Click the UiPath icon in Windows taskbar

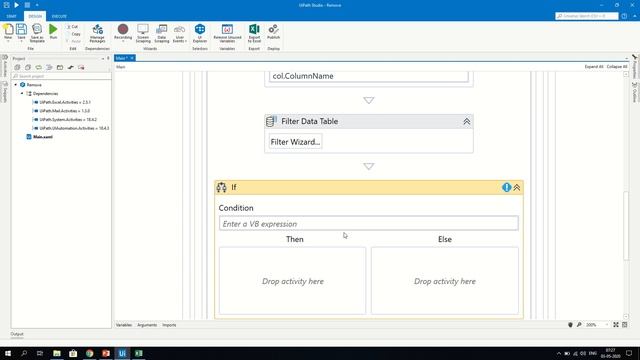(x=122, y=353)
